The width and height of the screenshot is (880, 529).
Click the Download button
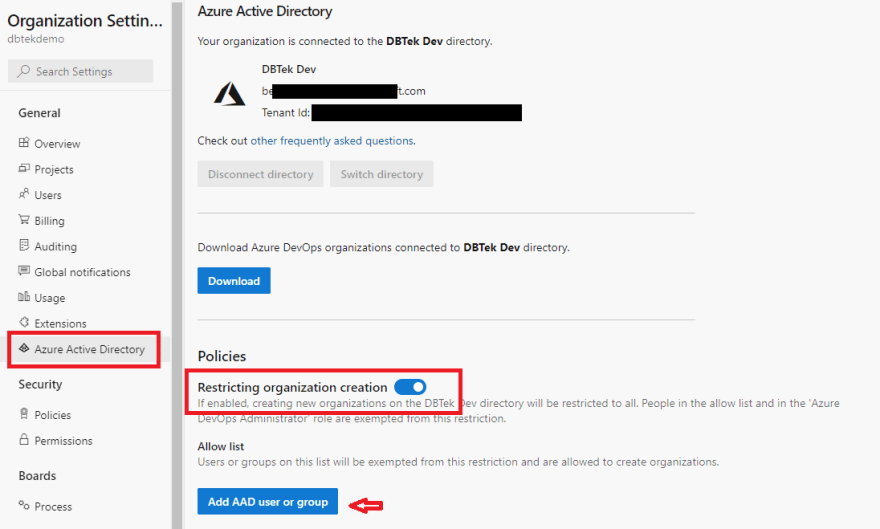(234, 280)
